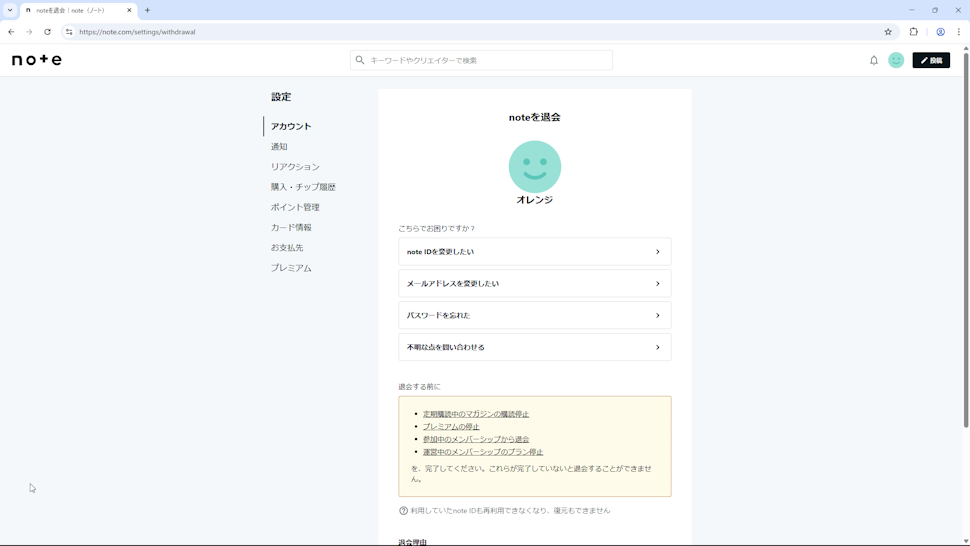
Task: Open the Chrome three-dot menu
Action: (959, 32)
